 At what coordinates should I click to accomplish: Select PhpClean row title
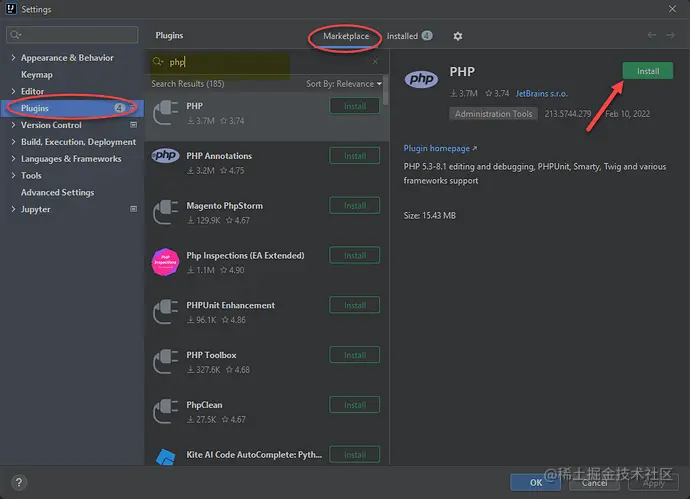click(204, 404)
